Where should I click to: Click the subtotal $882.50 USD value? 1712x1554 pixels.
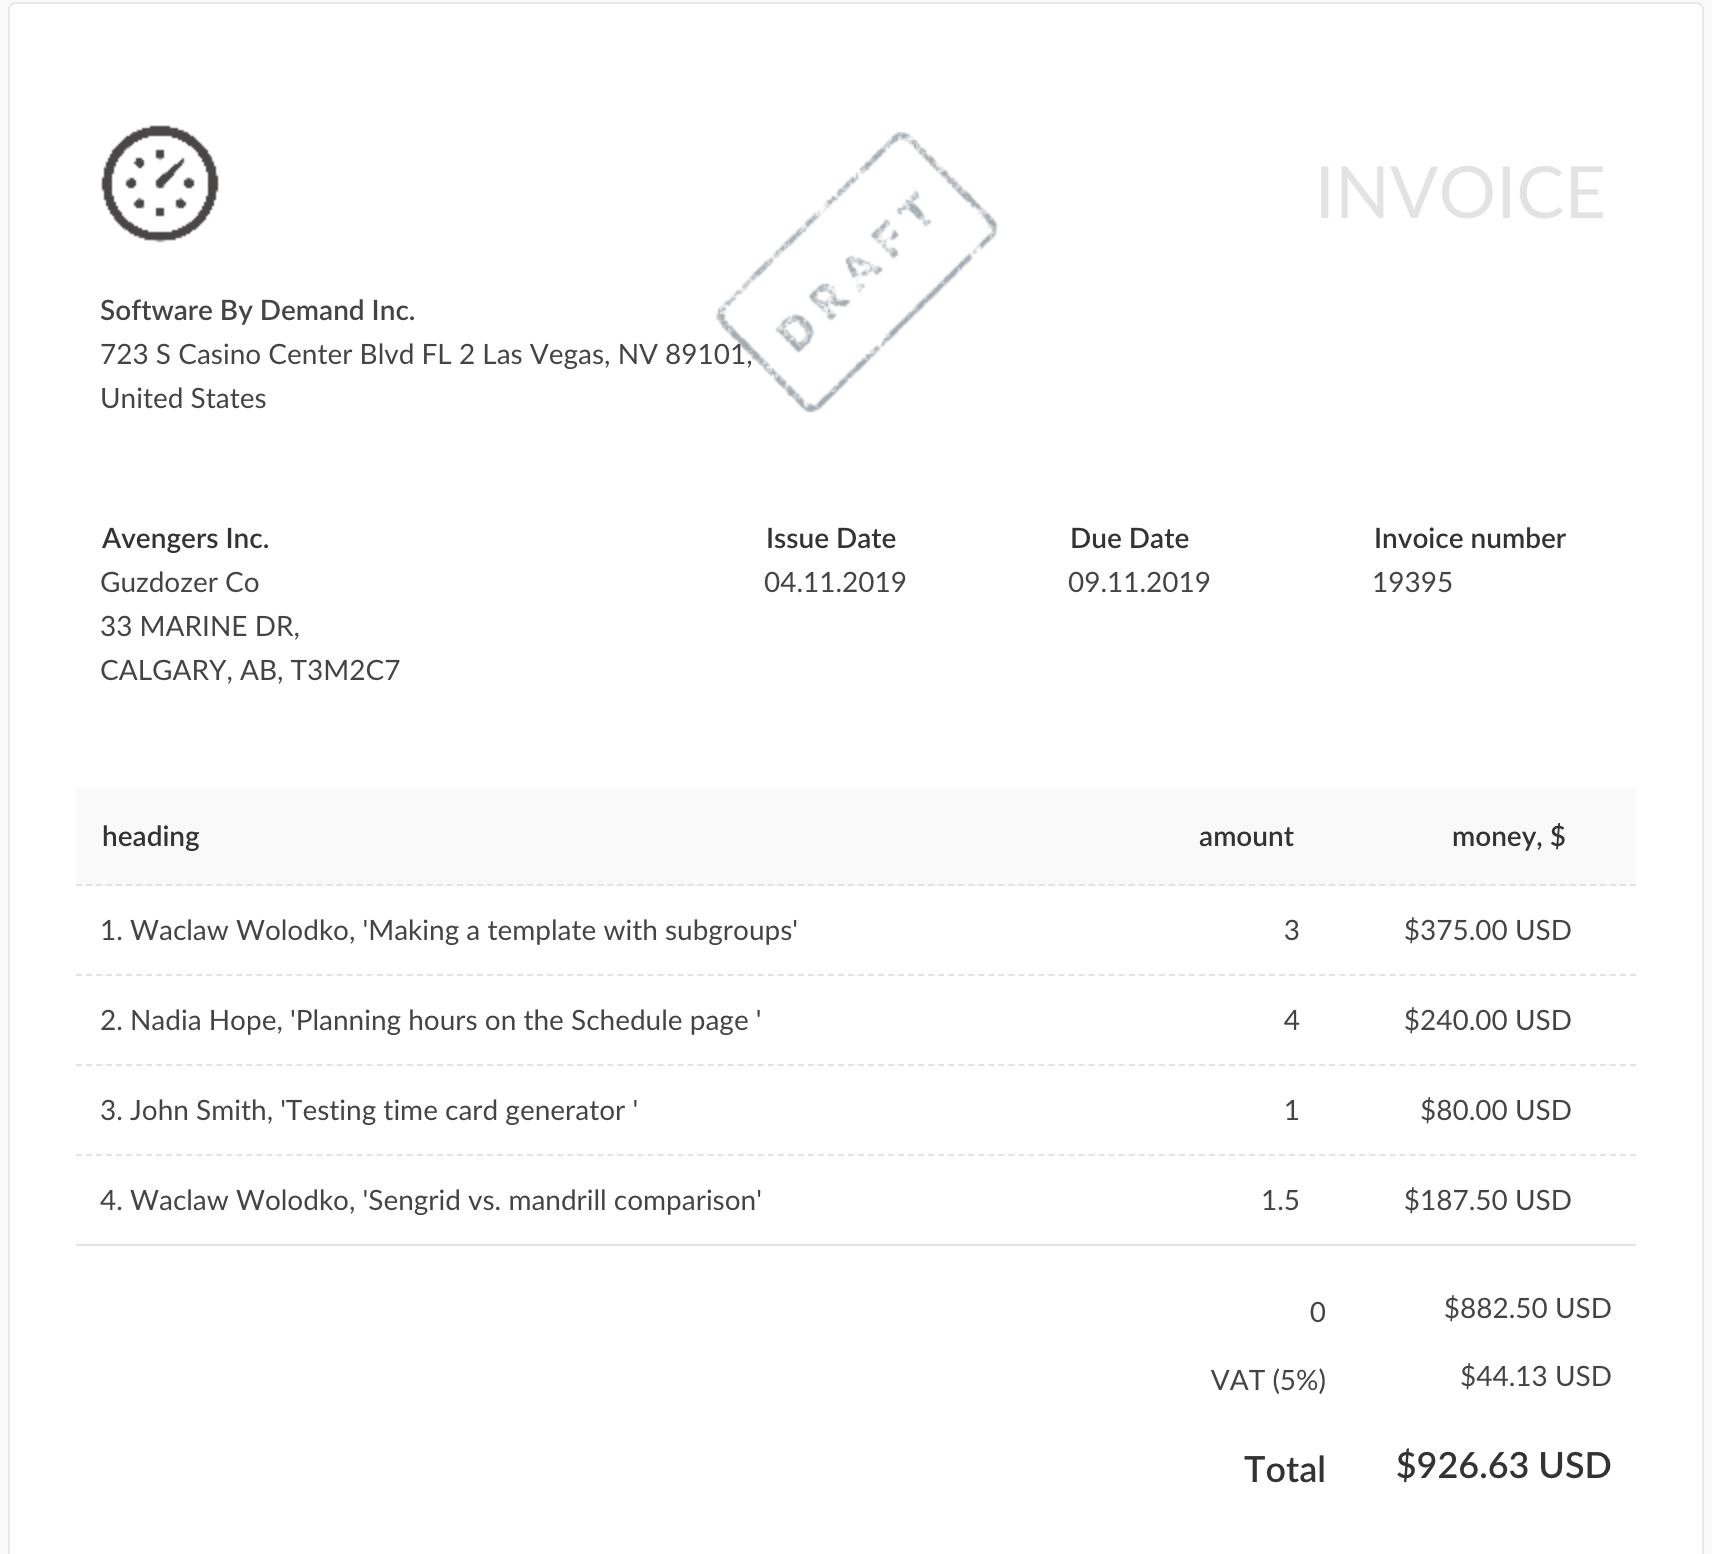coord(1527,1309)
